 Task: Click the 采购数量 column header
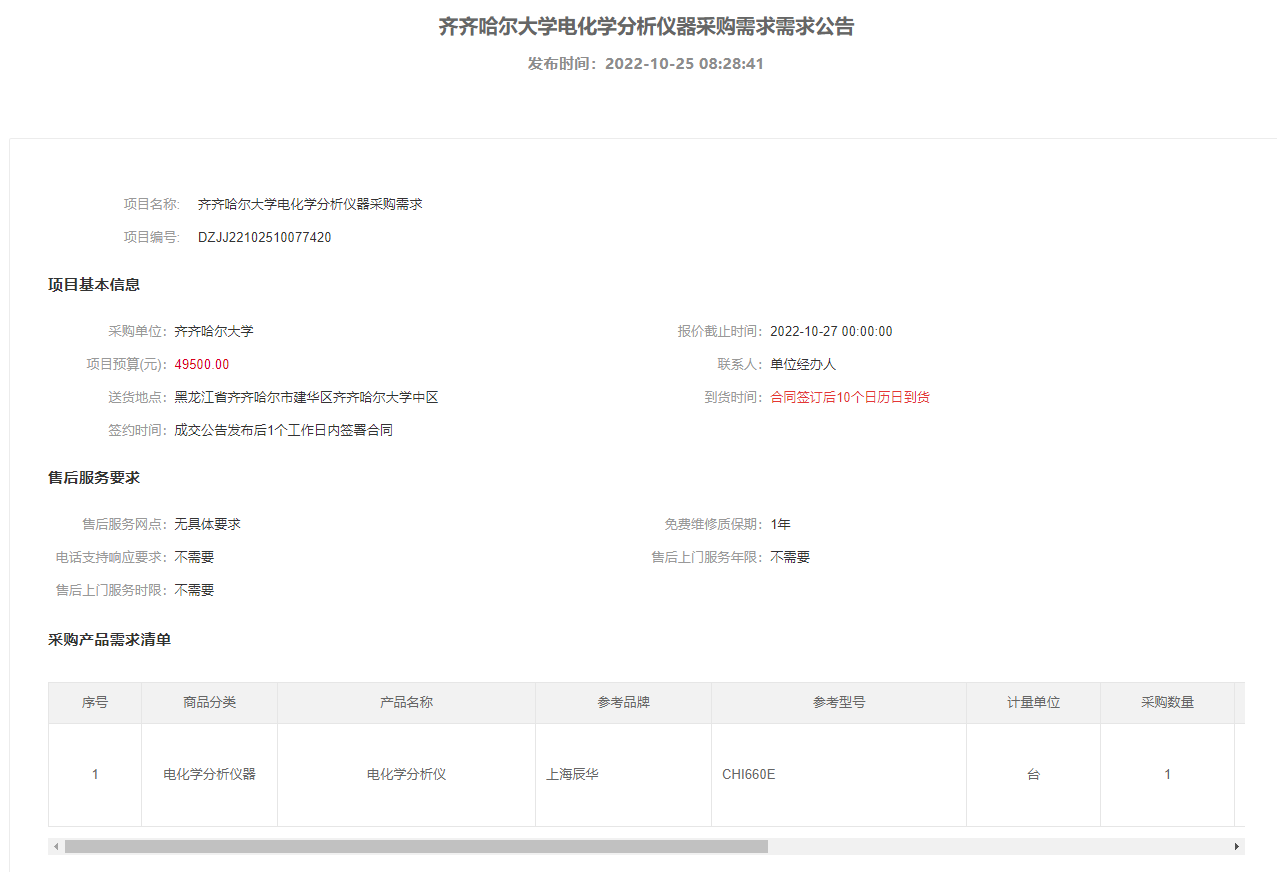click(1167, 702)
